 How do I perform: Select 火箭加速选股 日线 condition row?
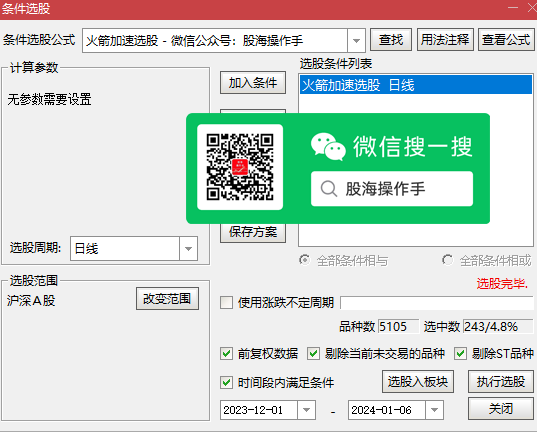pyautogui.click(x=416, y=85)
